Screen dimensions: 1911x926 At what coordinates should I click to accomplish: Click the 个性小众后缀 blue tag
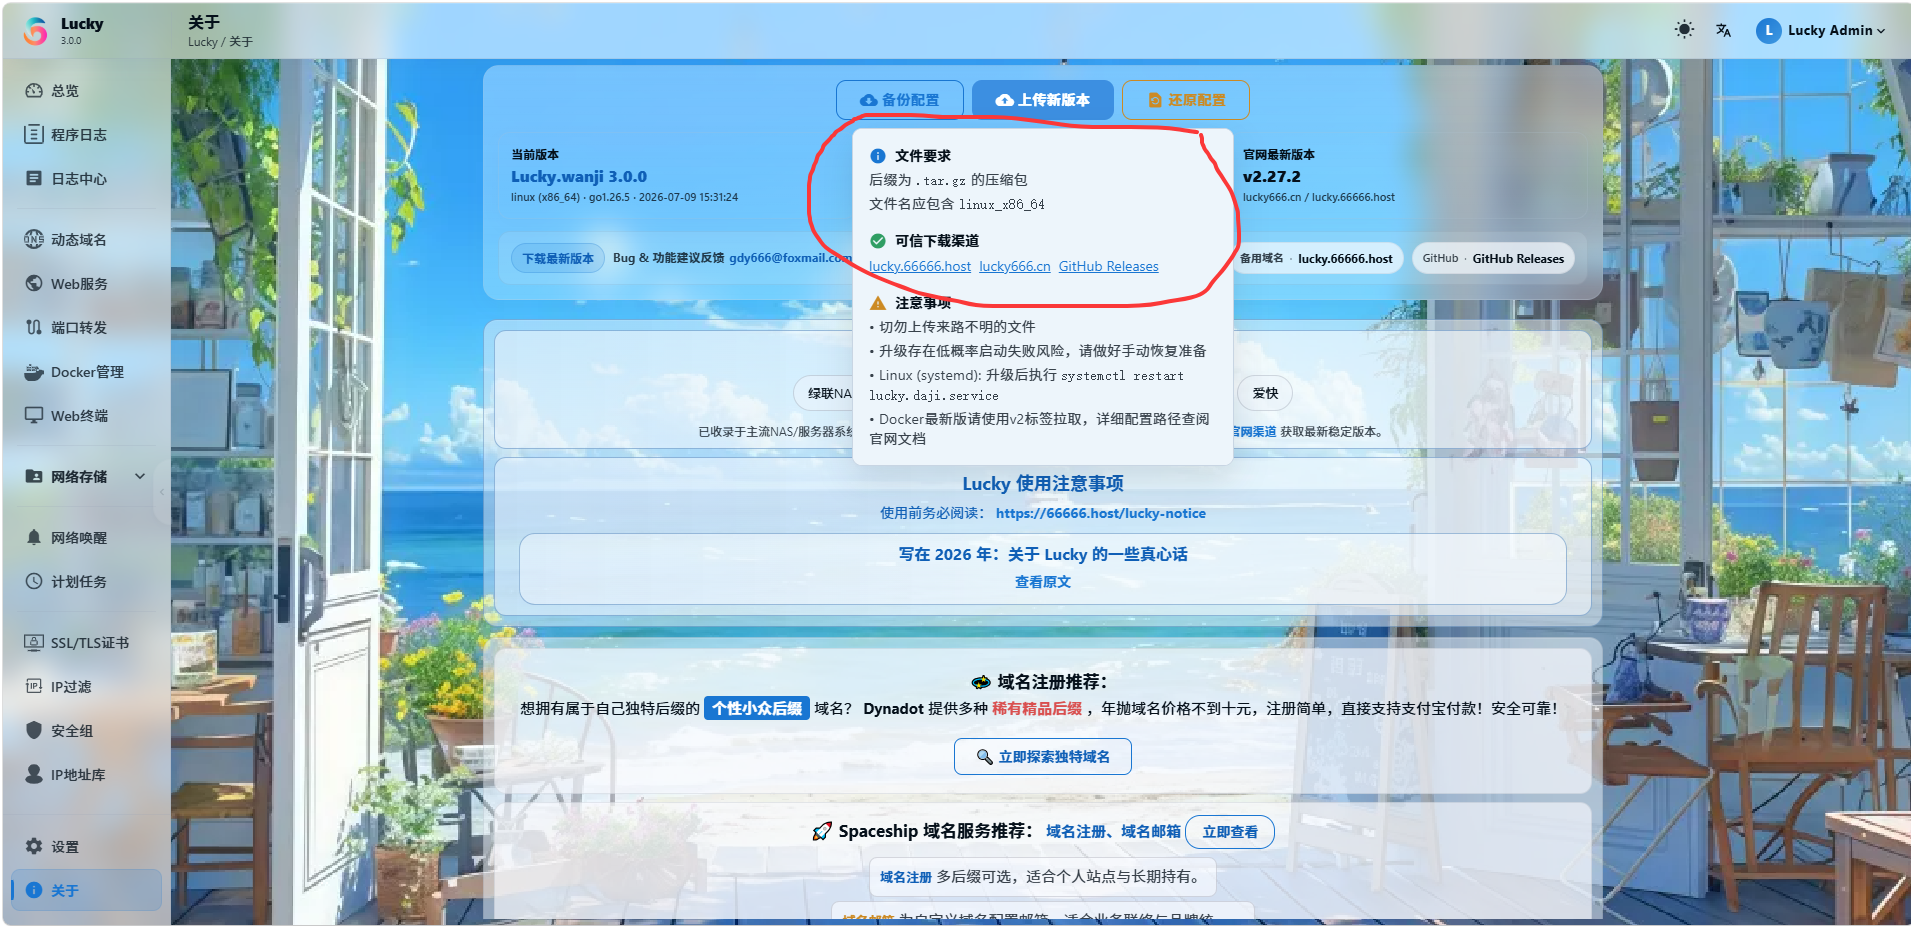(757, 709)
